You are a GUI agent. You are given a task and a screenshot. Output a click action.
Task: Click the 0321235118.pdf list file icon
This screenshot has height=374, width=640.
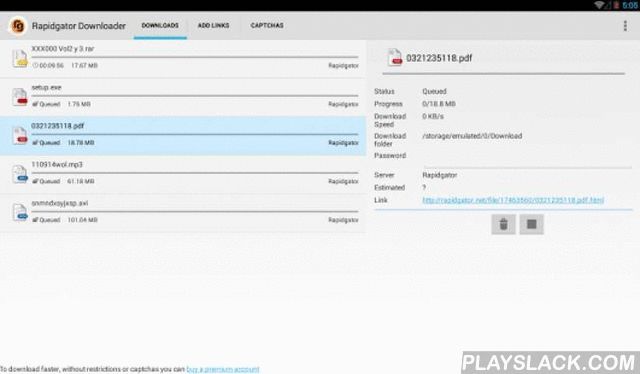tap(20, 136)
